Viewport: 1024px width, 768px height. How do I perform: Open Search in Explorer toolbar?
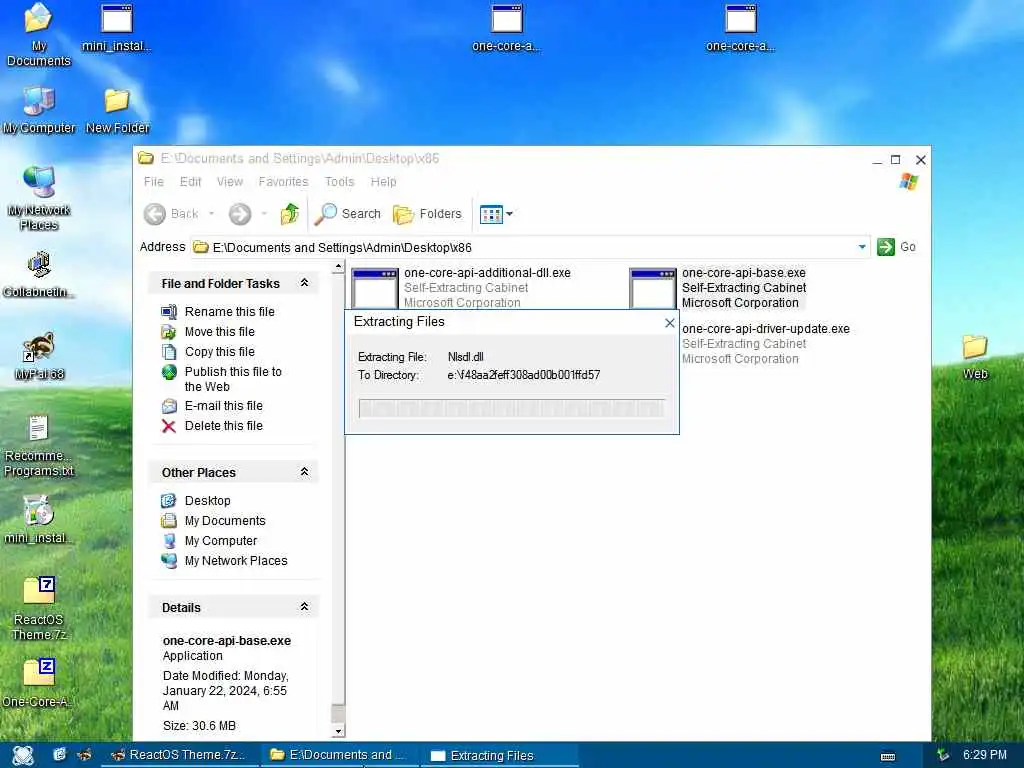point(347,214)
